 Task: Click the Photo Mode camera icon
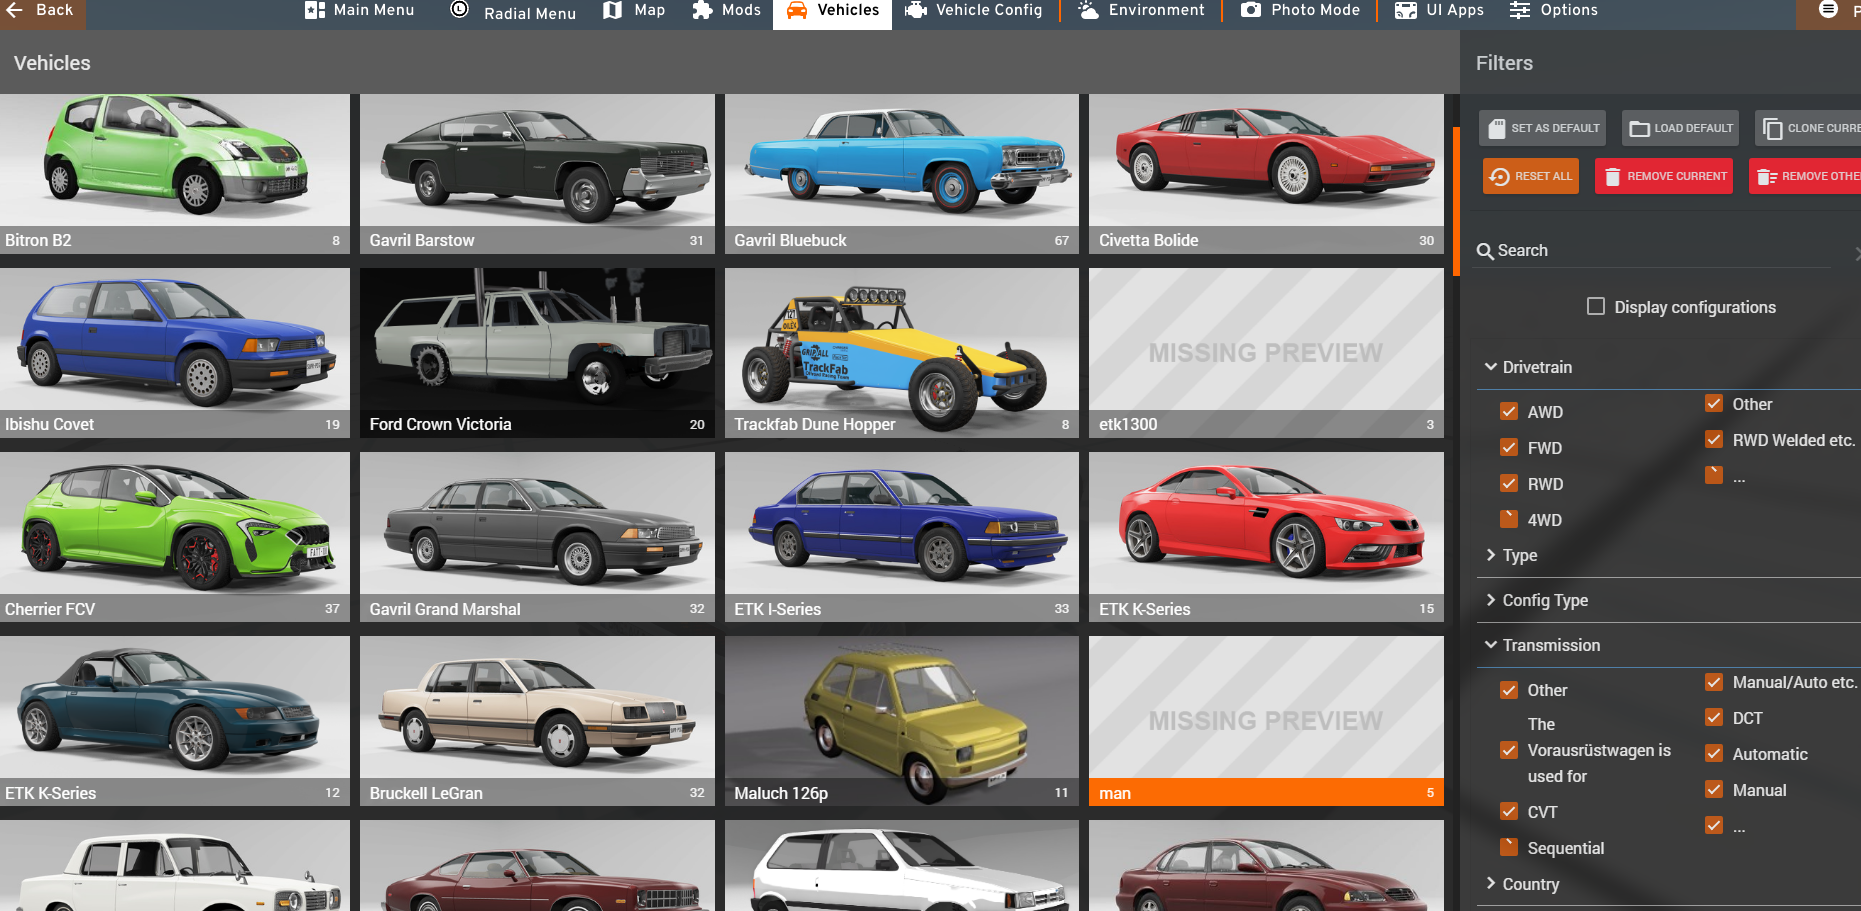coord(1251,10)
